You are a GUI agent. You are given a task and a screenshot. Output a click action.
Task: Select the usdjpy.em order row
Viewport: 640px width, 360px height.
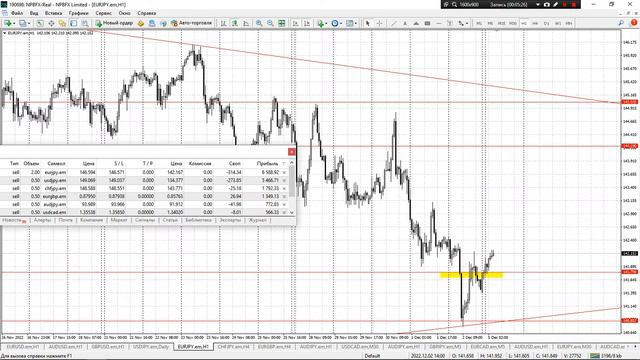coord(144,180)
